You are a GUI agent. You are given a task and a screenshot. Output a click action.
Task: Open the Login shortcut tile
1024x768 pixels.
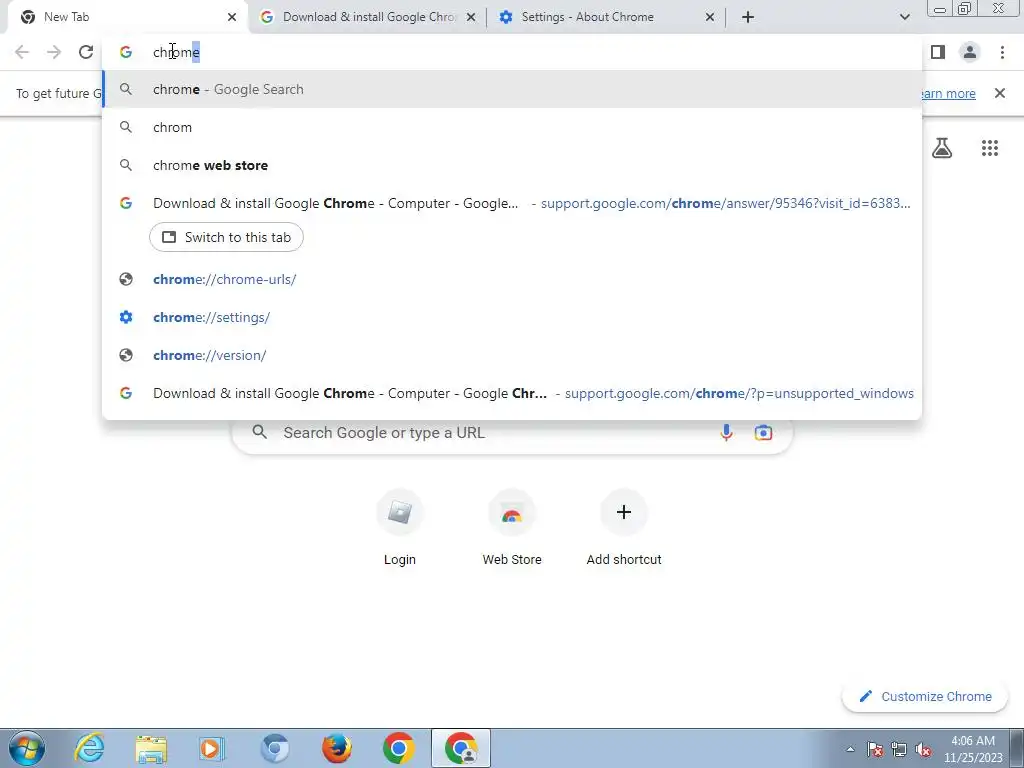(x=400, y=529)
